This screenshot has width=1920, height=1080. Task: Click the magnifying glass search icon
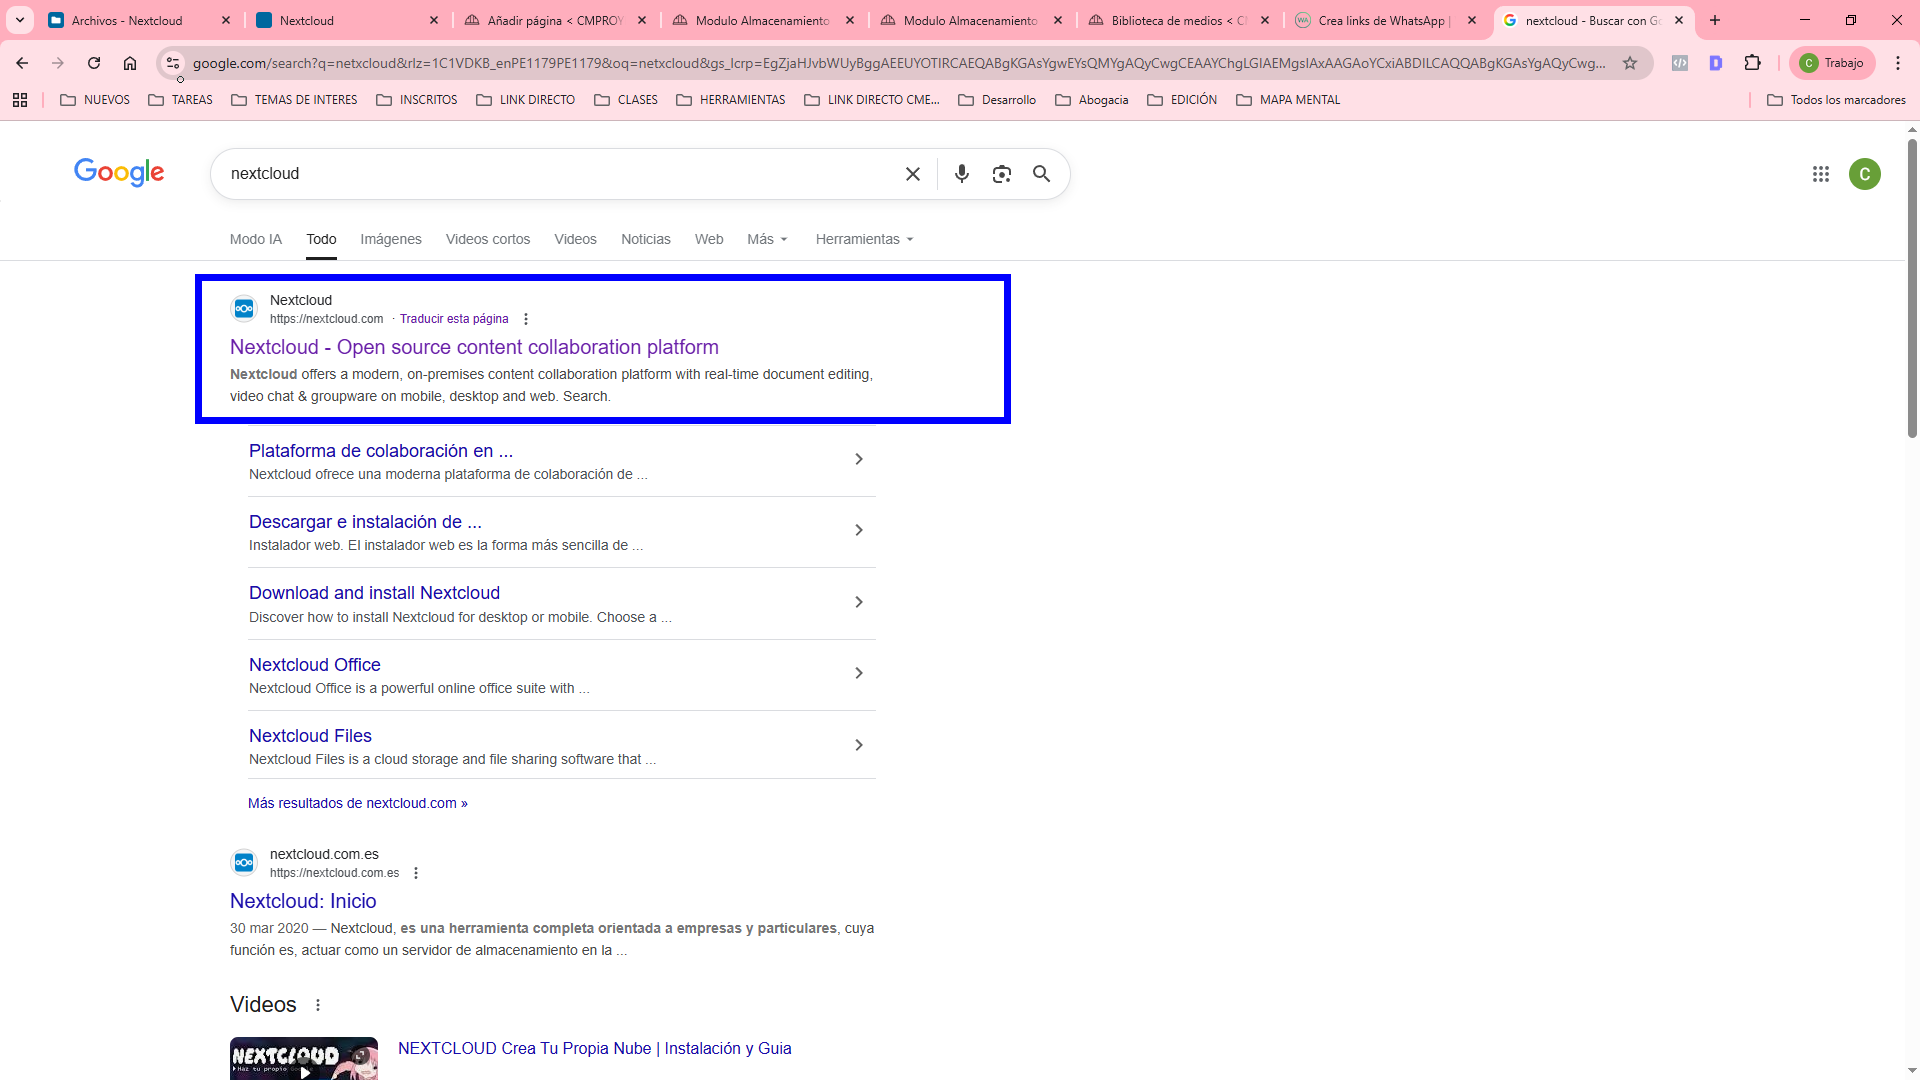[1041, 174]
